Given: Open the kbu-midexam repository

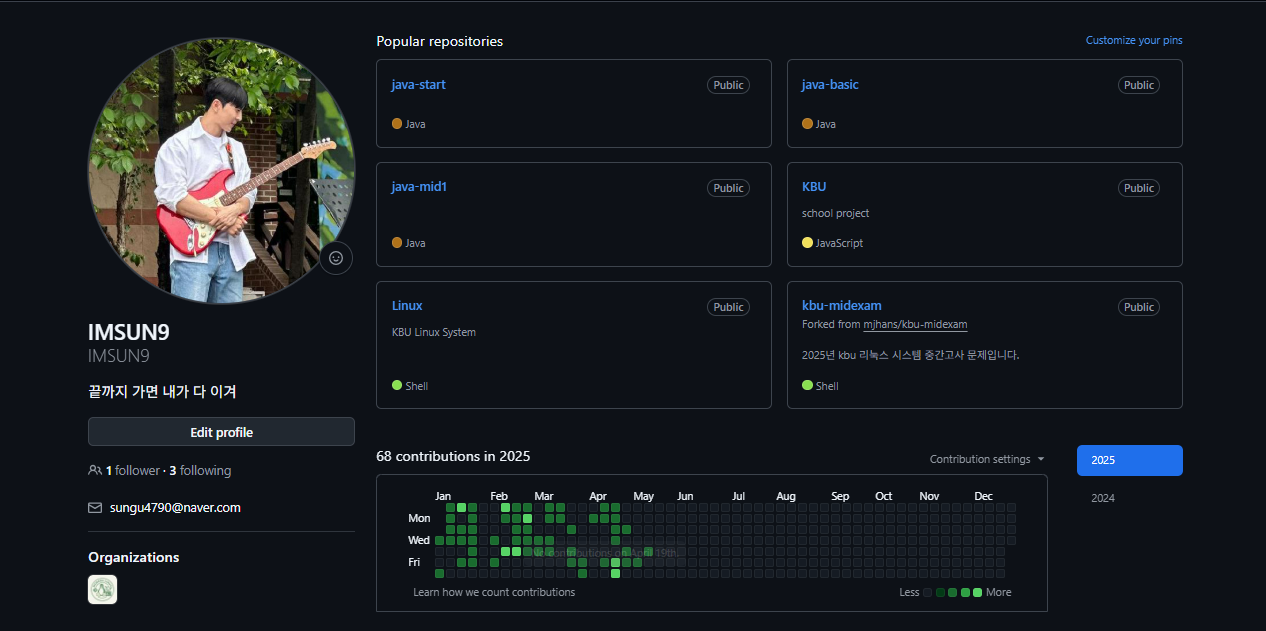Looking at the screenshot, I should [x=842, y=306].
